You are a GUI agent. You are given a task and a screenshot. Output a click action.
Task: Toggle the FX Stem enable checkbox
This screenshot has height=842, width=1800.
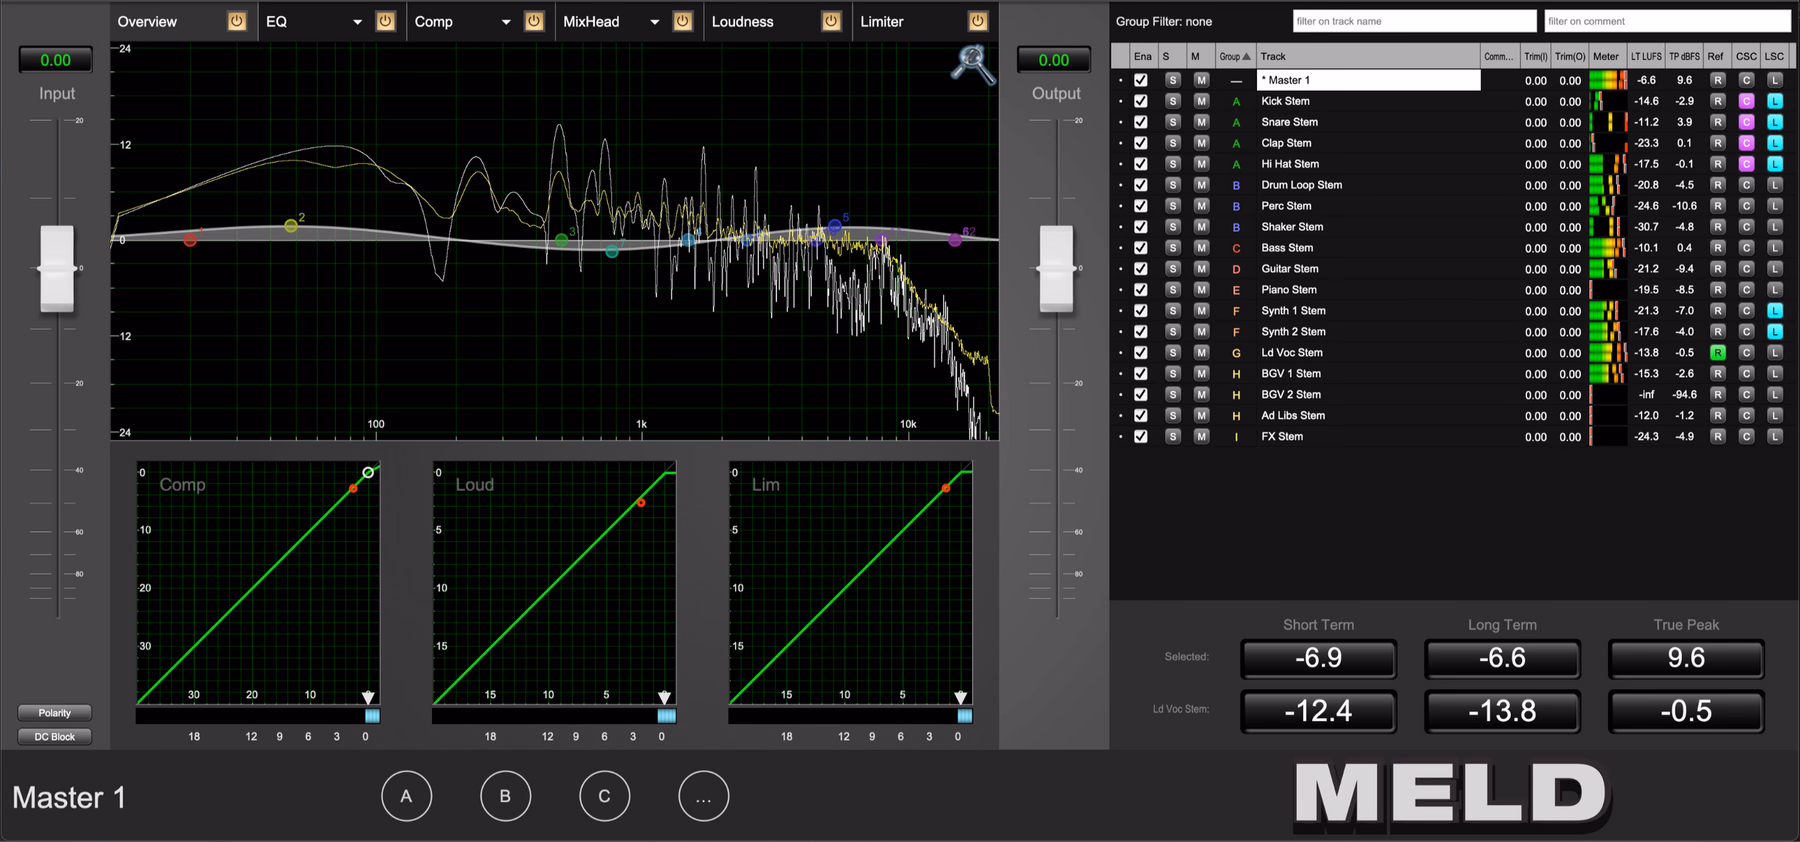pyautogui.click(x=1141, y=437)
